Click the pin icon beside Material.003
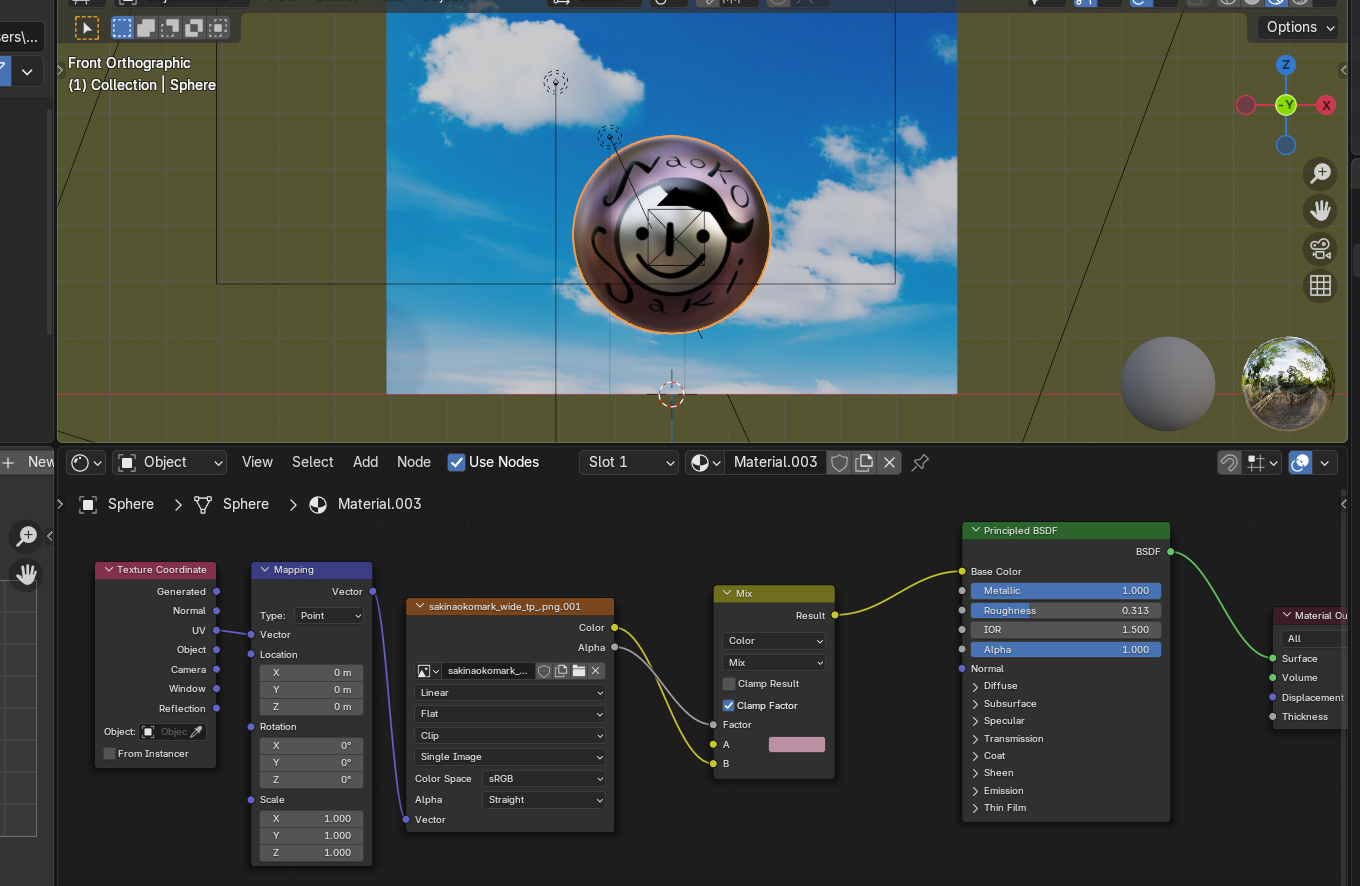The image size is (1360, 886). pos(920,462)
